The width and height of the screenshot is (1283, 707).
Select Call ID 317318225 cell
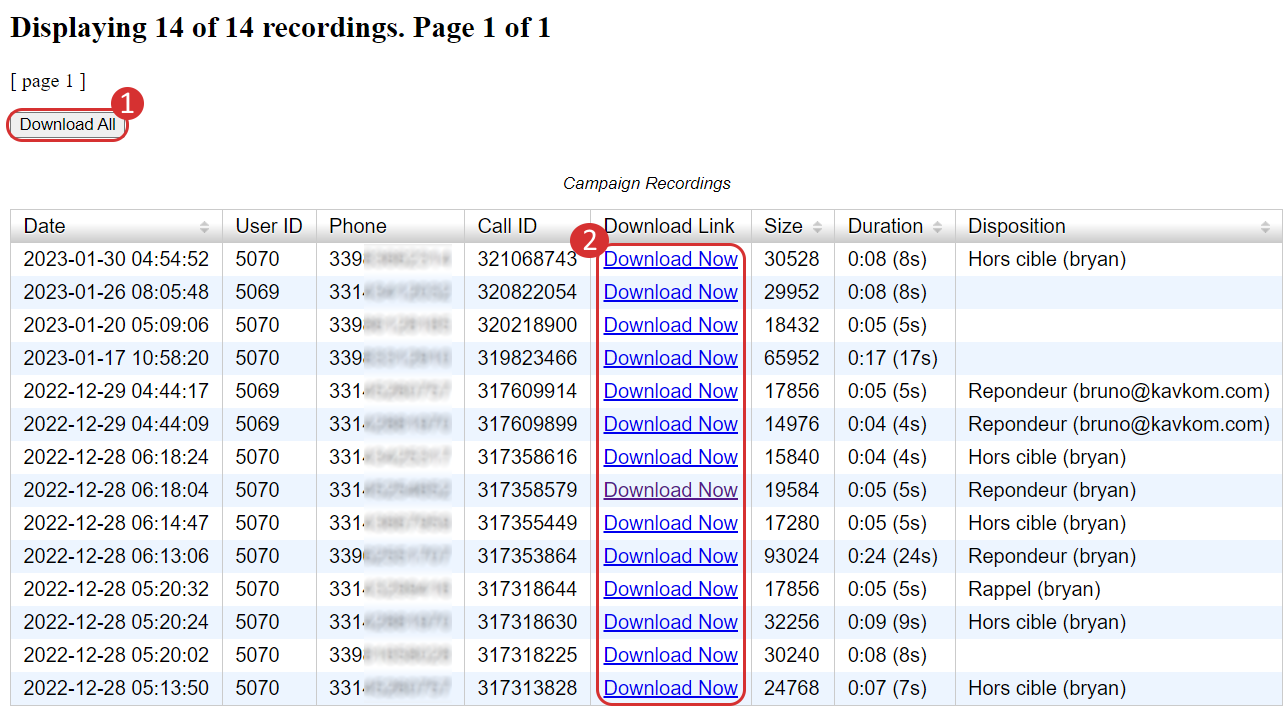(527, 655)
